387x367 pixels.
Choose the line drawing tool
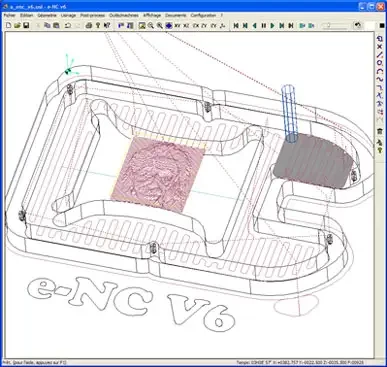coord(380,55)
